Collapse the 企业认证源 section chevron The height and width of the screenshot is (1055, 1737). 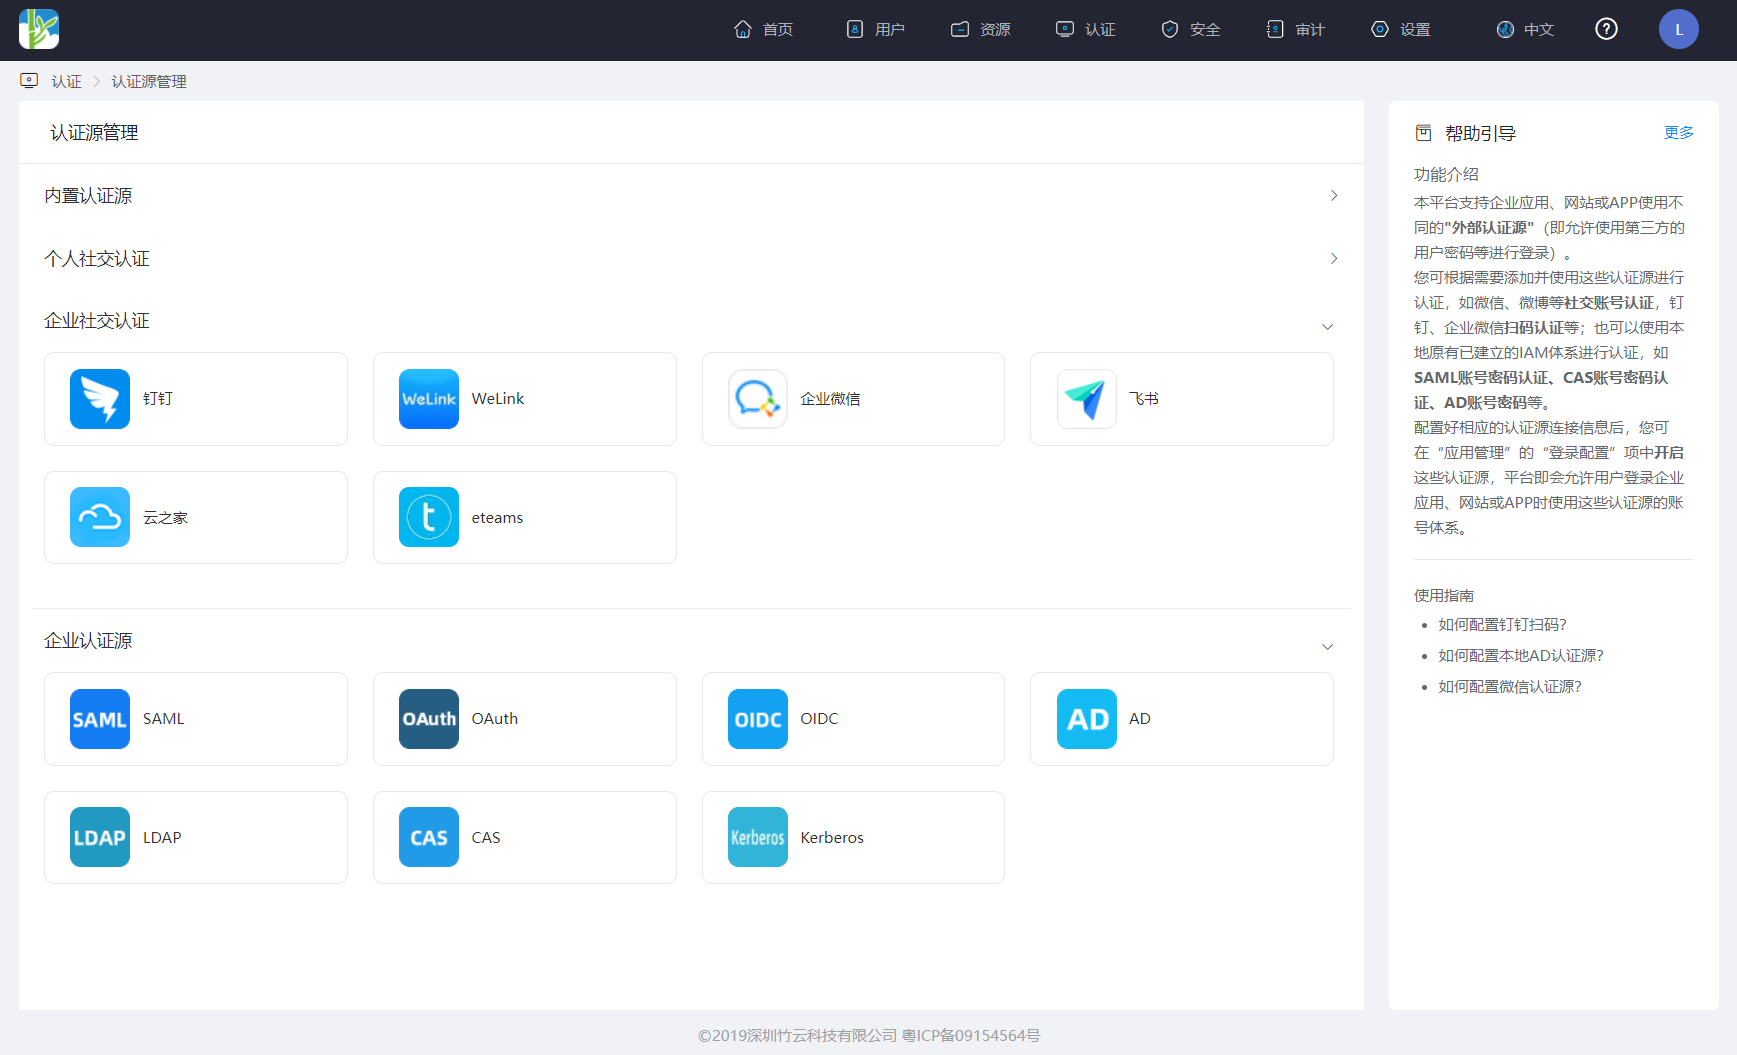pos(1328,647)
